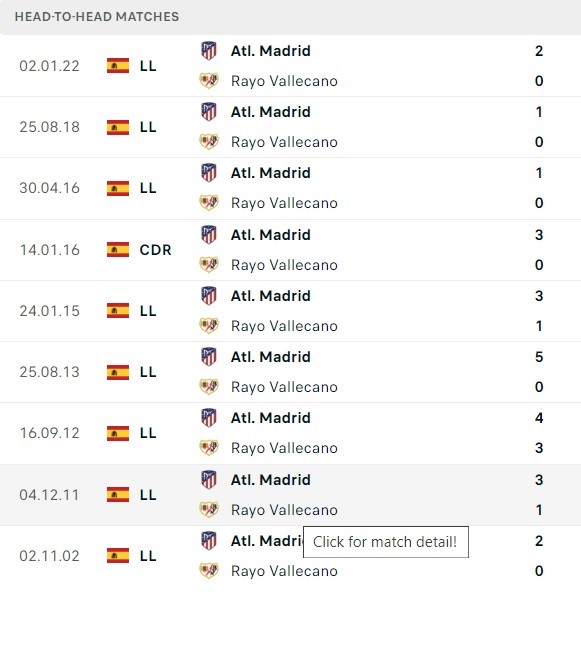Click Rayo Vallecano crest in 02.11.02 match
This screenshot has width=581, height=648.
pyautogui.click(x=209, y=571)
